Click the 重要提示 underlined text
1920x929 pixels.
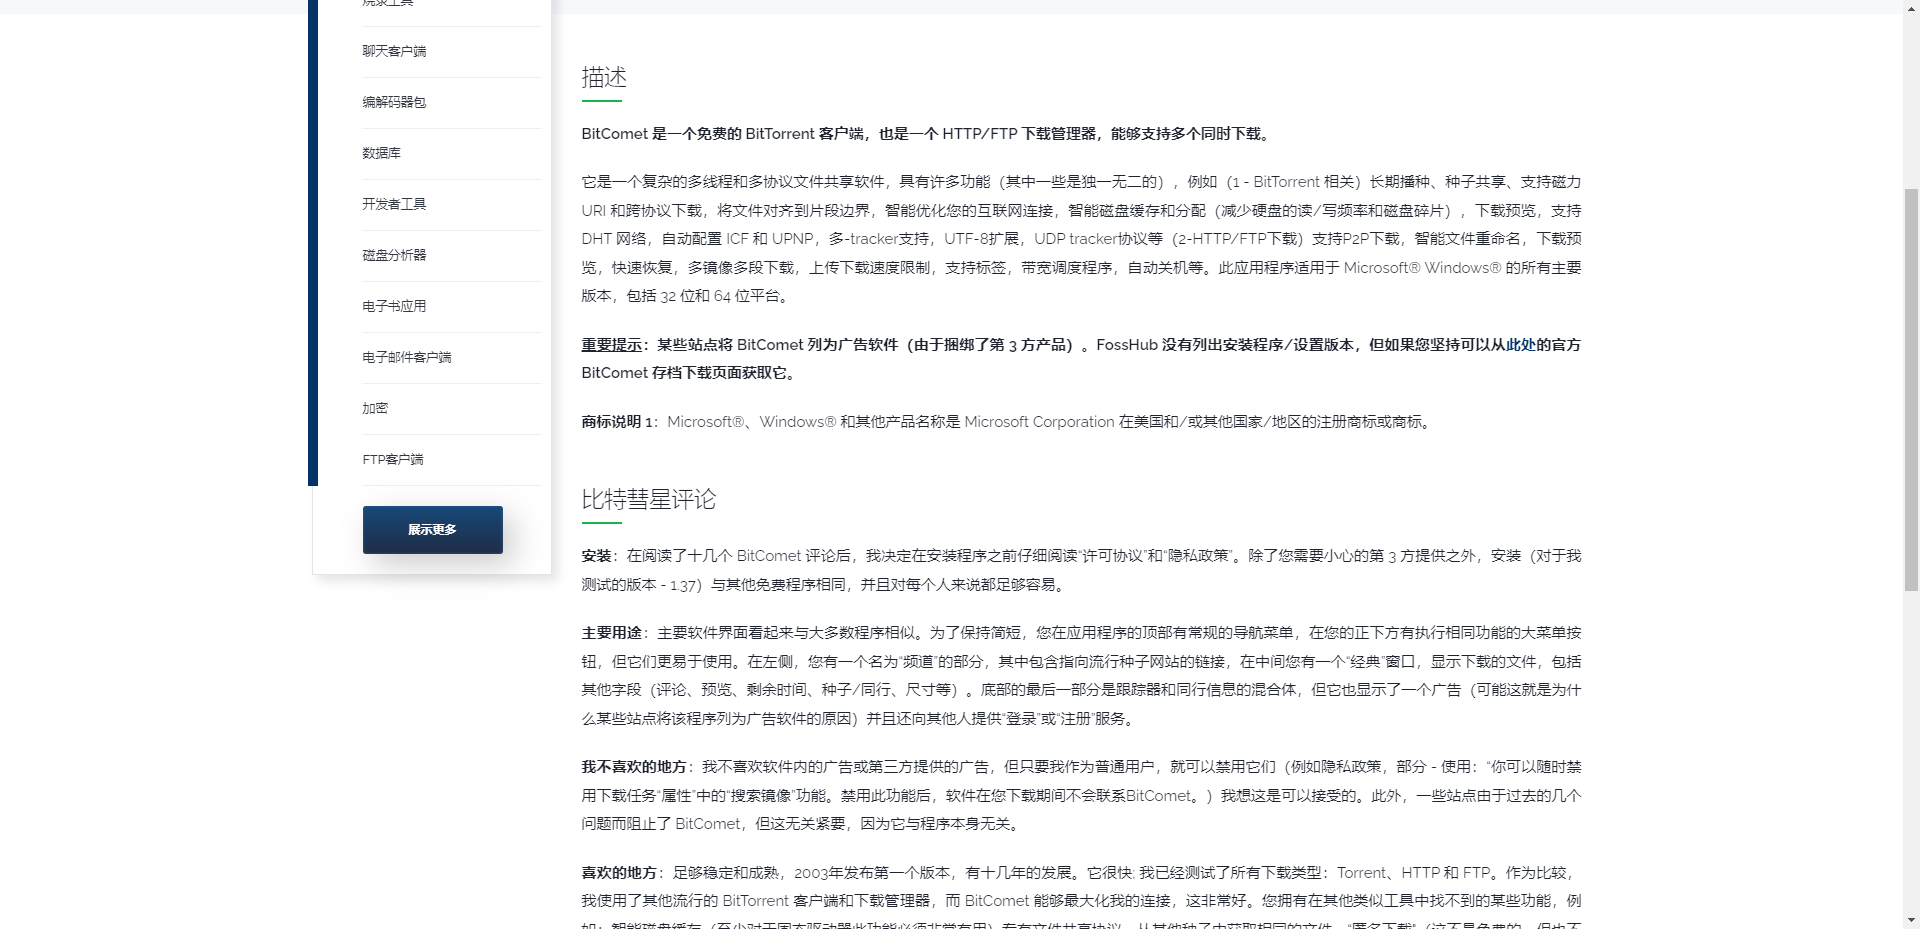click(611, 345)
